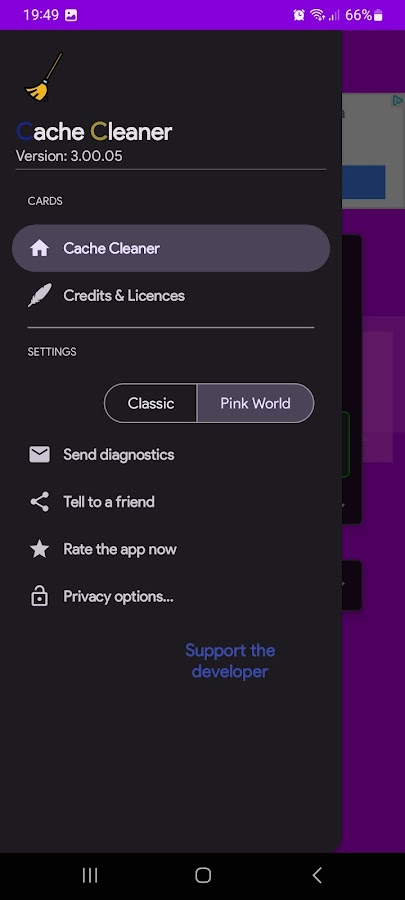
Task: Tap Android back navigation button
Action: (x=317, y=875)
